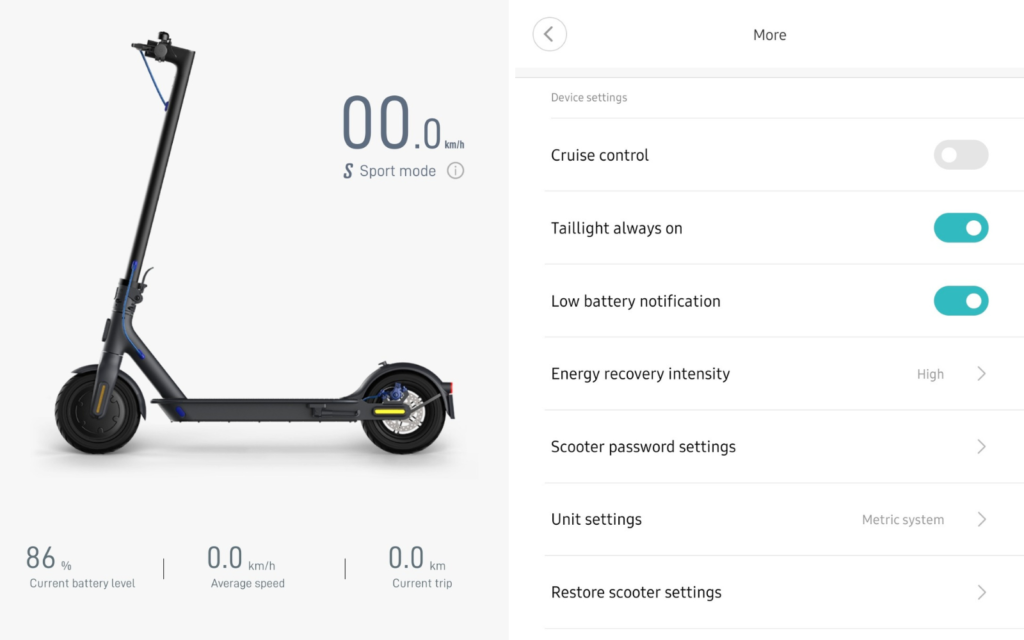Click the More page title

pos(769,35)
